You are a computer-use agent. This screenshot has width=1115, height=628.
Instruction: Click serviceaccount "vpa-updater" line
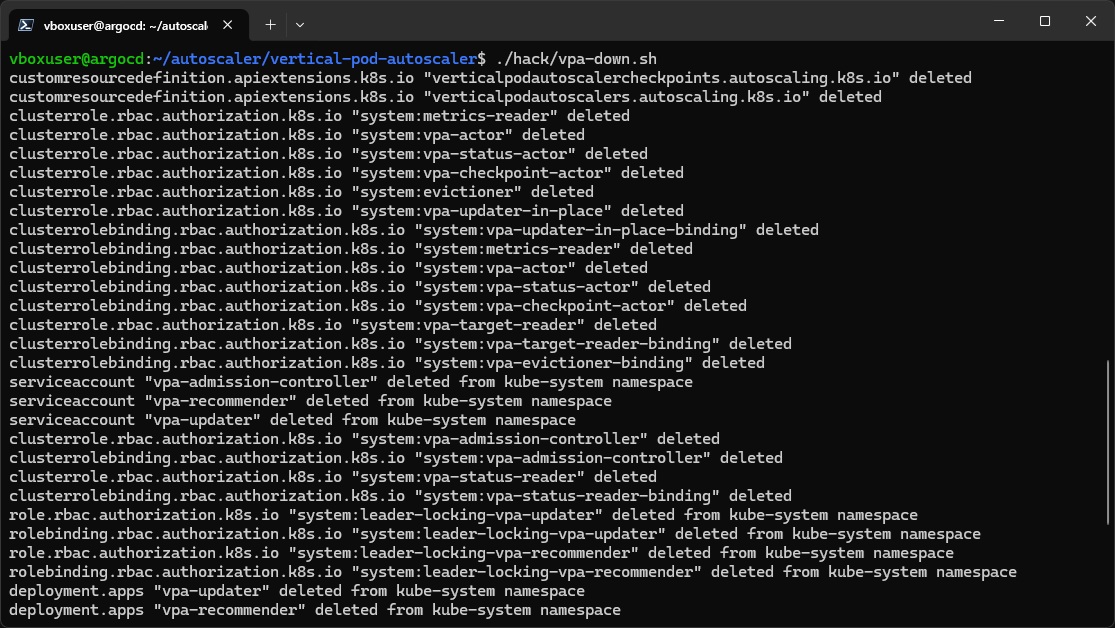pyautogui.click(x=292, y=420)
